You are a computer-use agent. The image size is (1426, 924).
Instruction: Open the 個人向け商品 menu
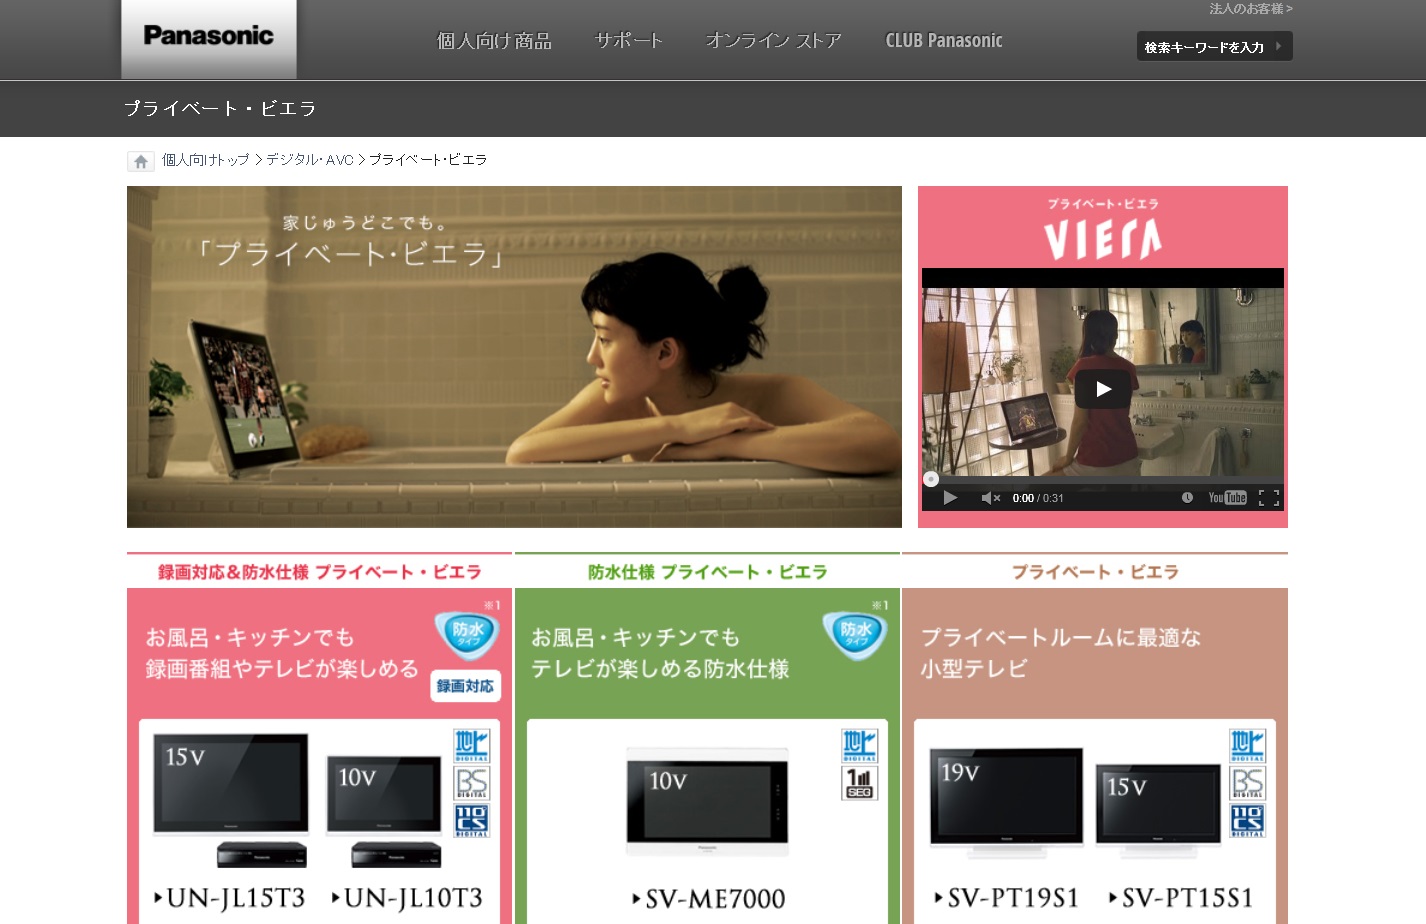pyautogui.click(x=494, y=41)
